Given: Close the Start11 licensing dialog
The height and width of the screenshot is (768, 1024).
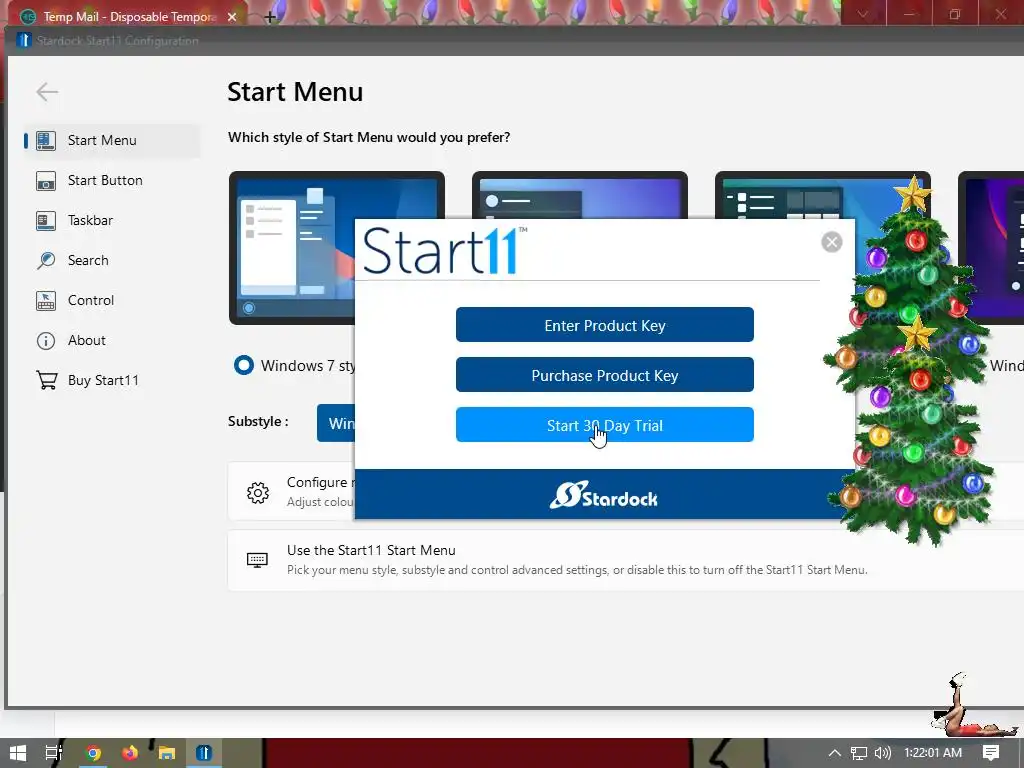Looking at the screenshot, I should [831, 242].
